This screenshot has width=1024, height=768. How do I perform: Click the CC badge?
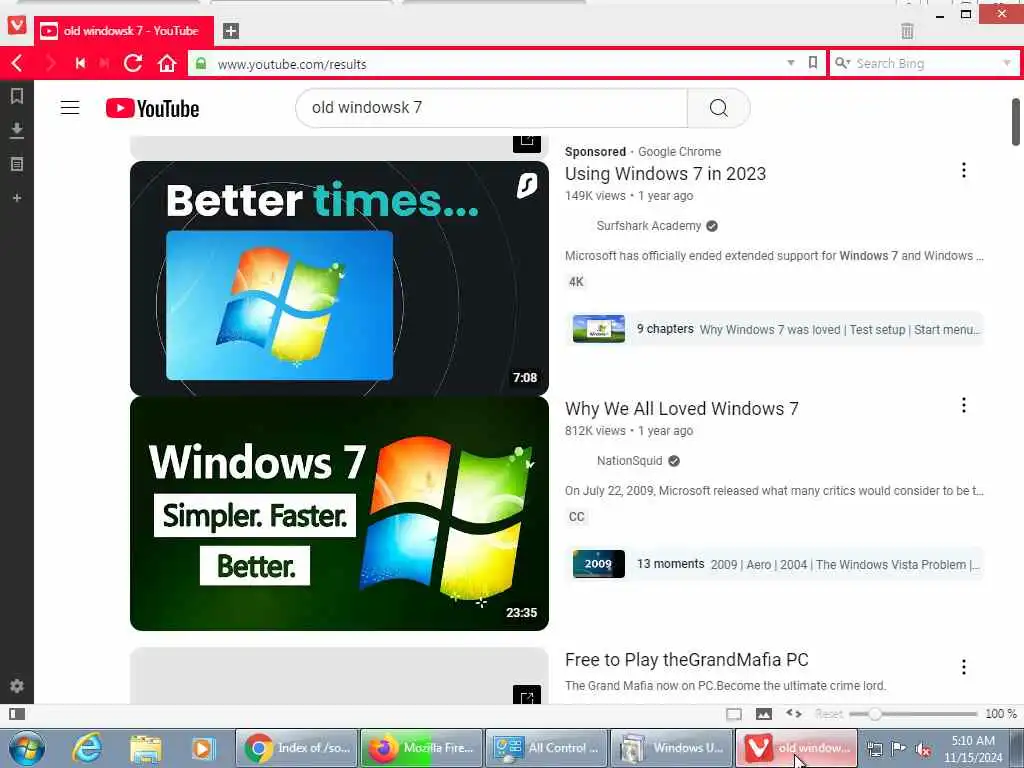[x=576, y=517]
